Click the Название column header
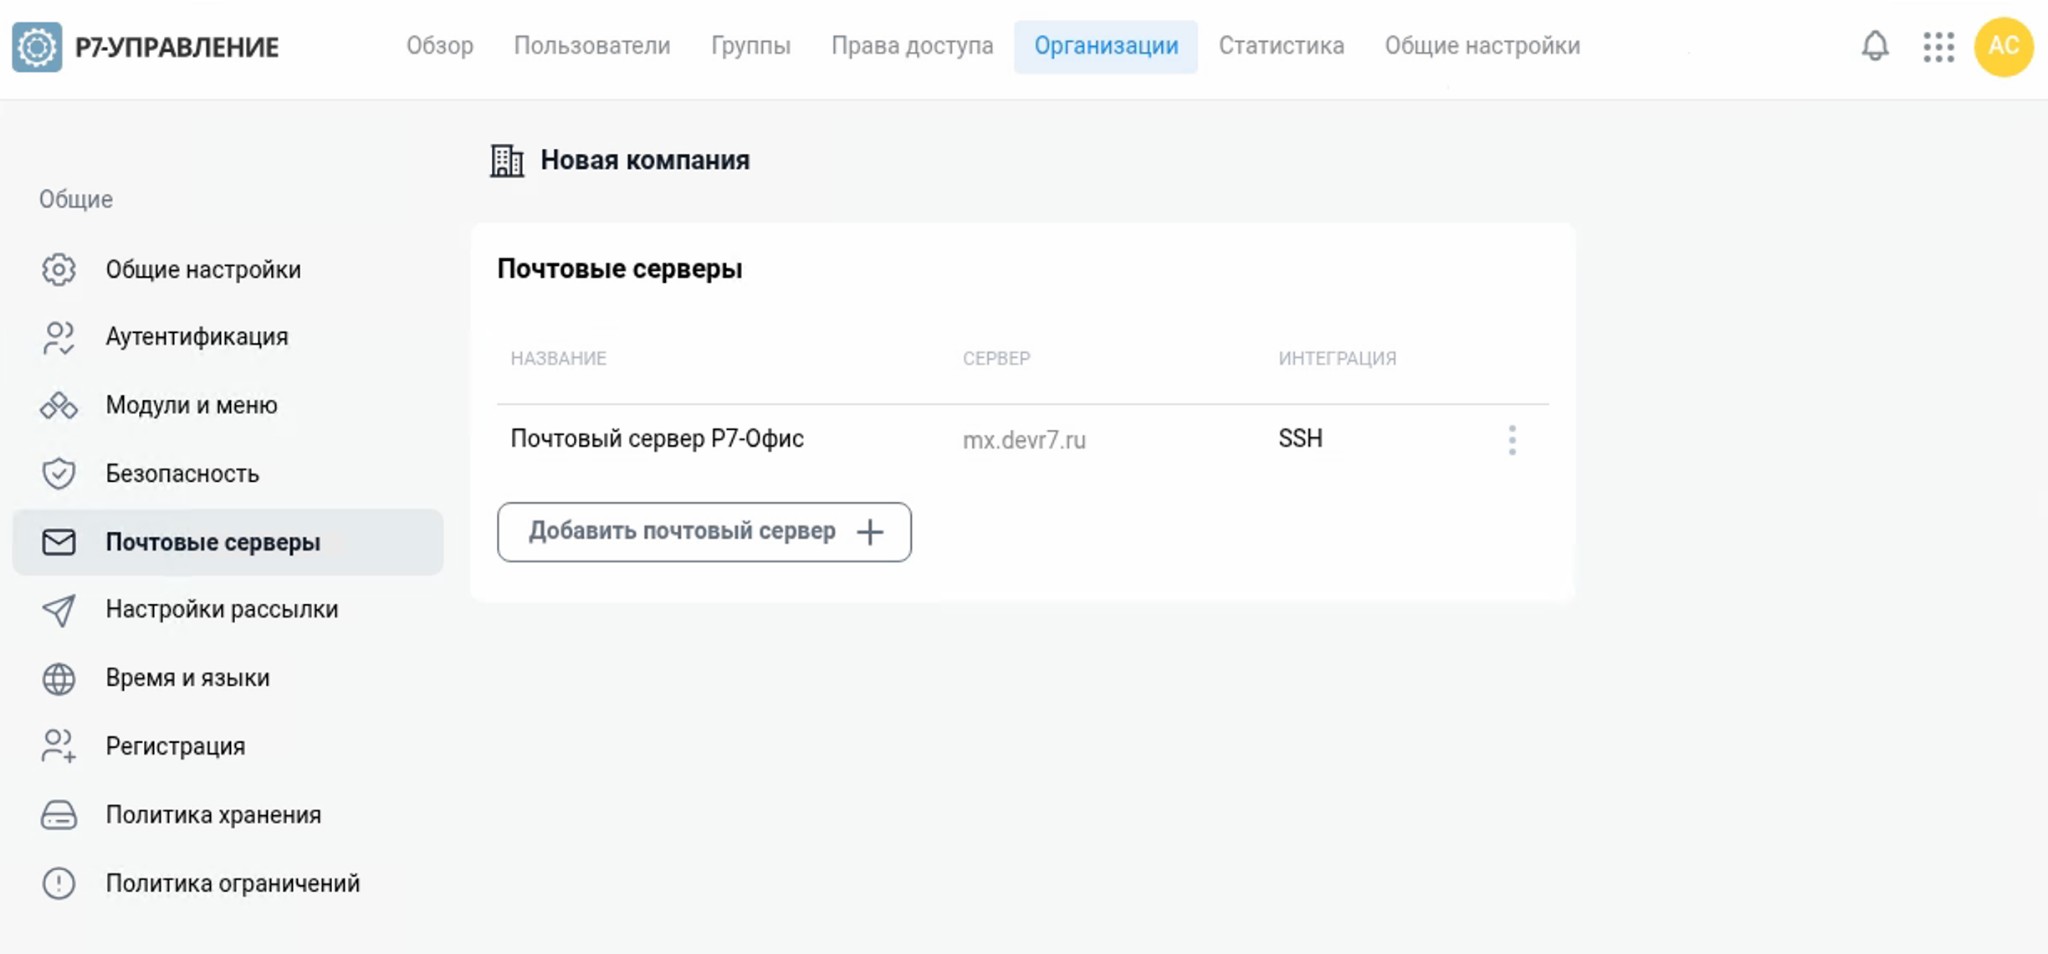Image resolution: width=2048 pixels, height=954 pixels. (558, 358)
